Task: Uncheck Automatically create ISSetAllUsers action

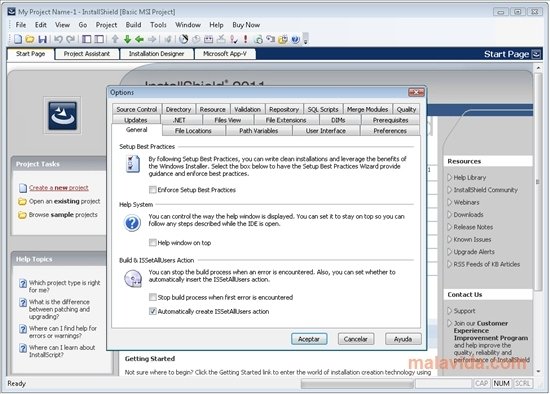Action: [x=153, y=311]
